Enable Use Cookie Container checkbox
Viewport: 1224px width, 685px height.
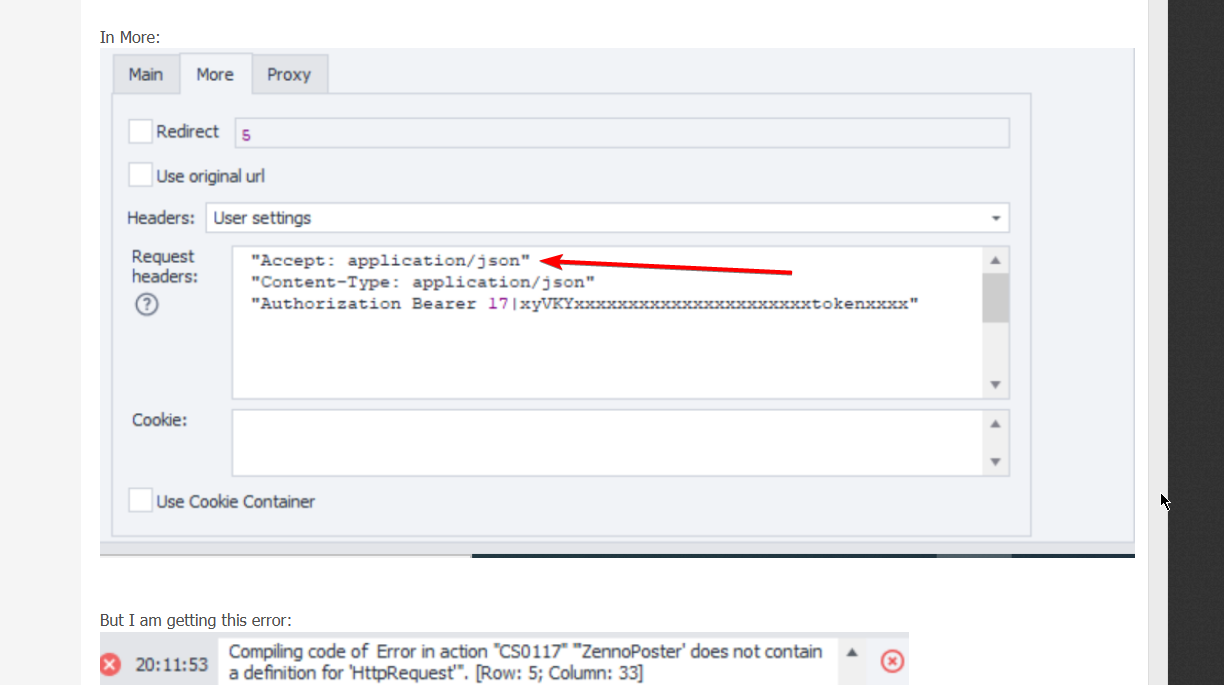(141, 501)
